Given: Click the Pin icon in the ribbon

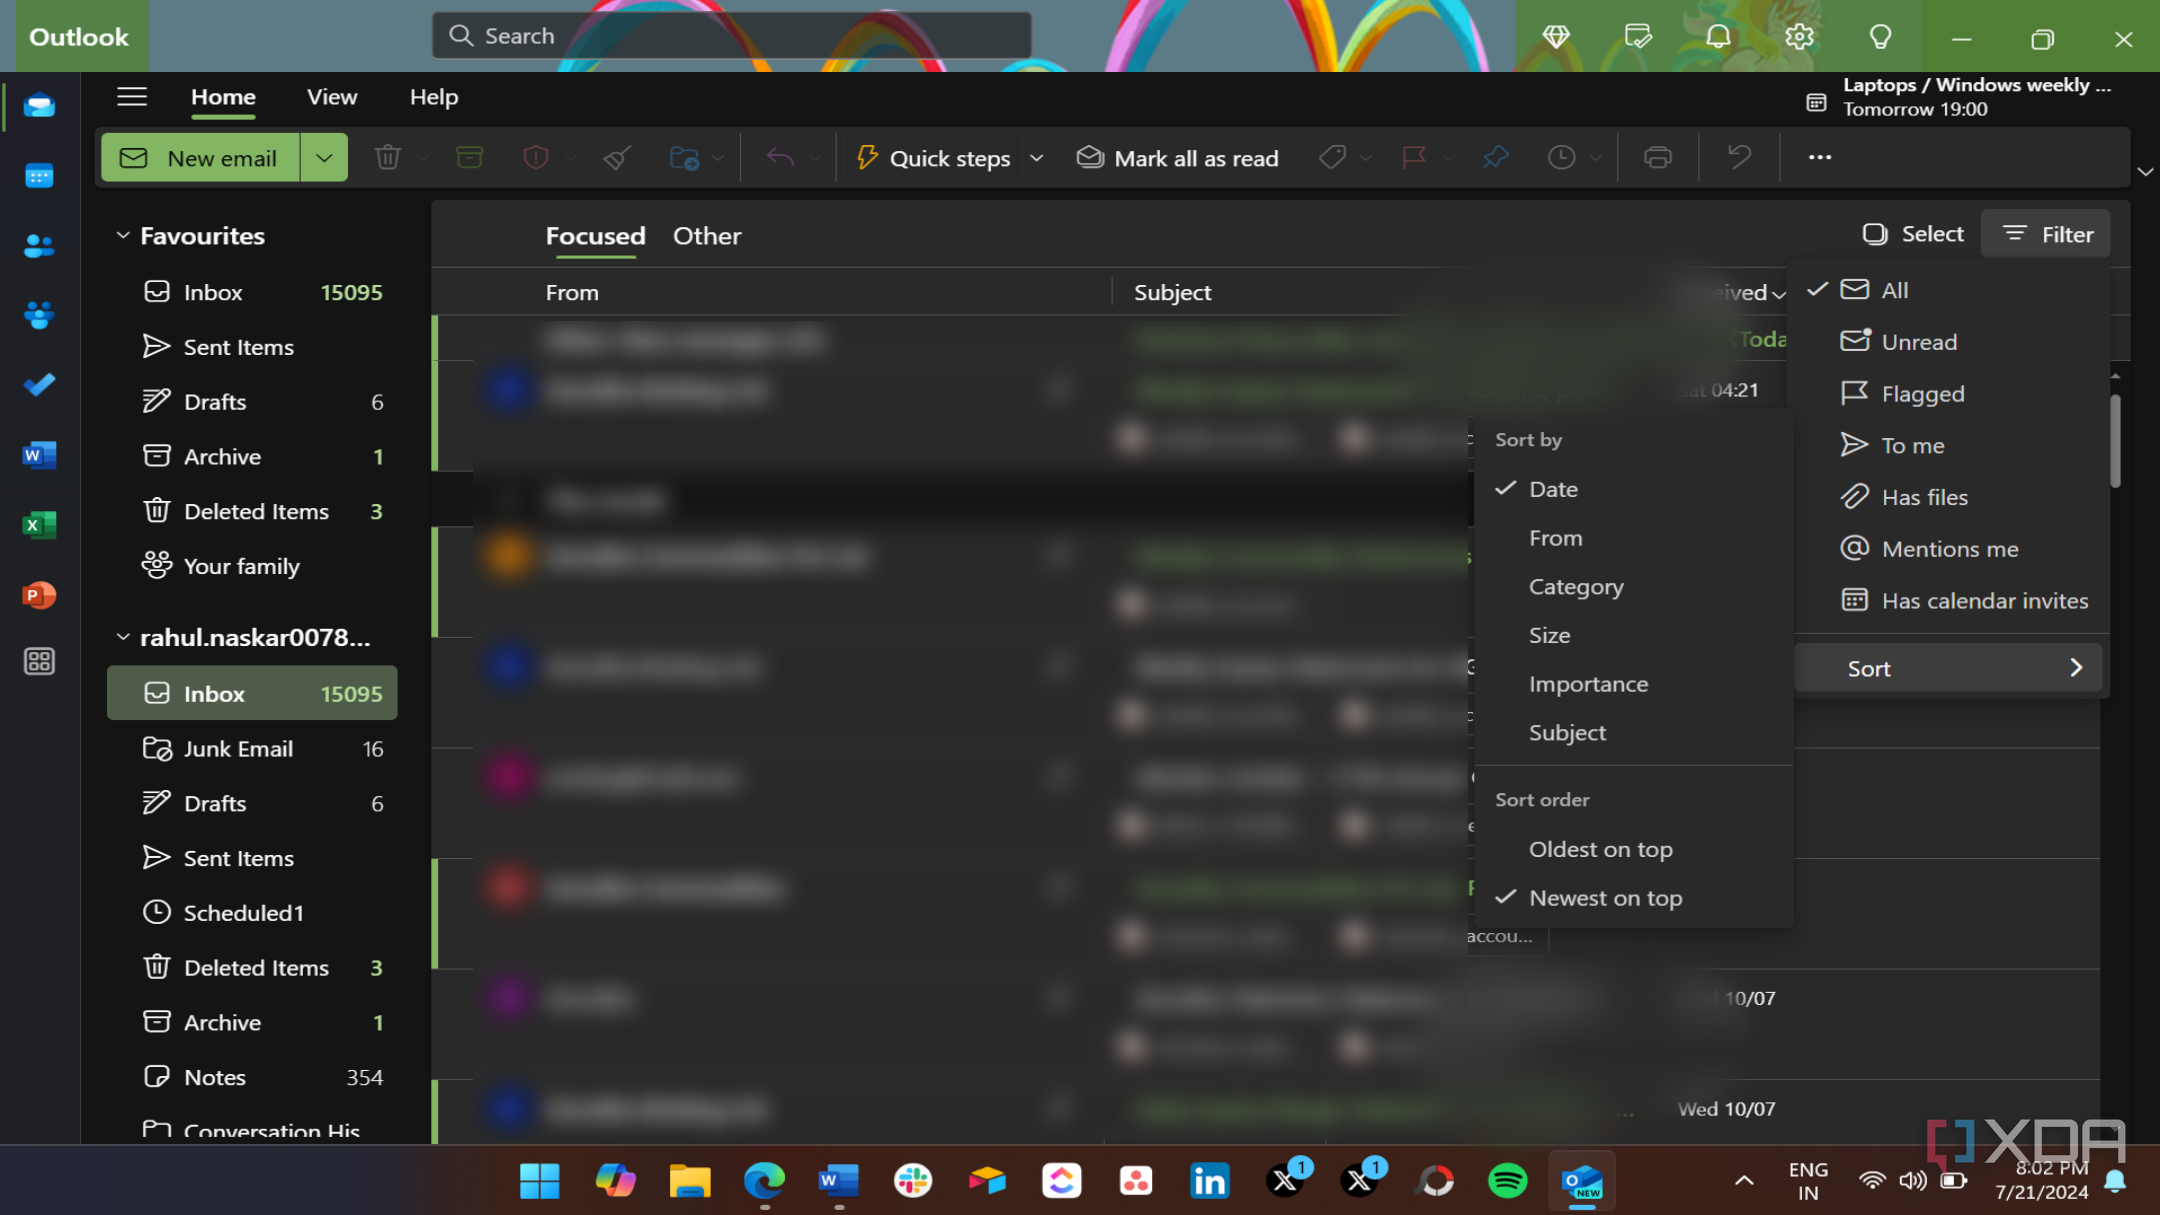Looking at the screenshot, I should [1494, 157].
